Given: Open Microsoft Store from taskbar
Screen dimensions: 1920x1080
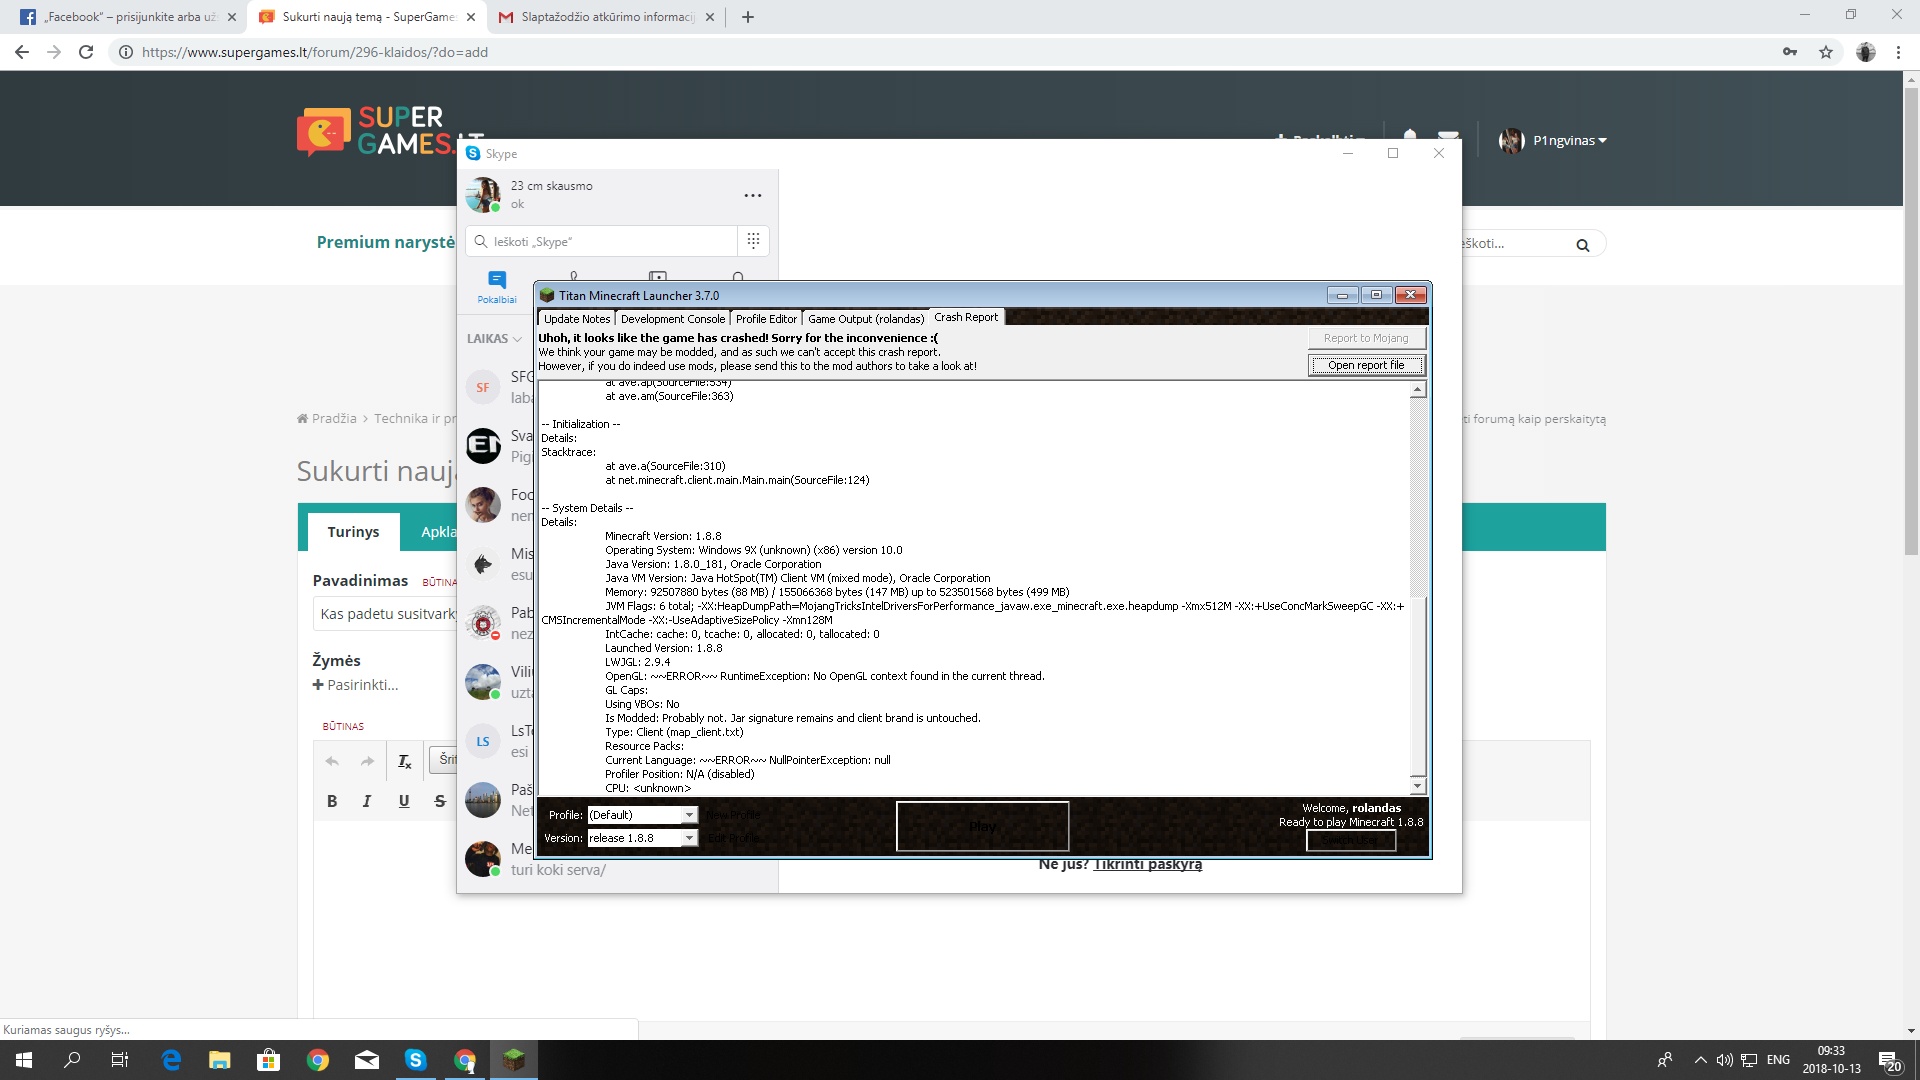Looking at the screenshot, I should (269, 1060).
